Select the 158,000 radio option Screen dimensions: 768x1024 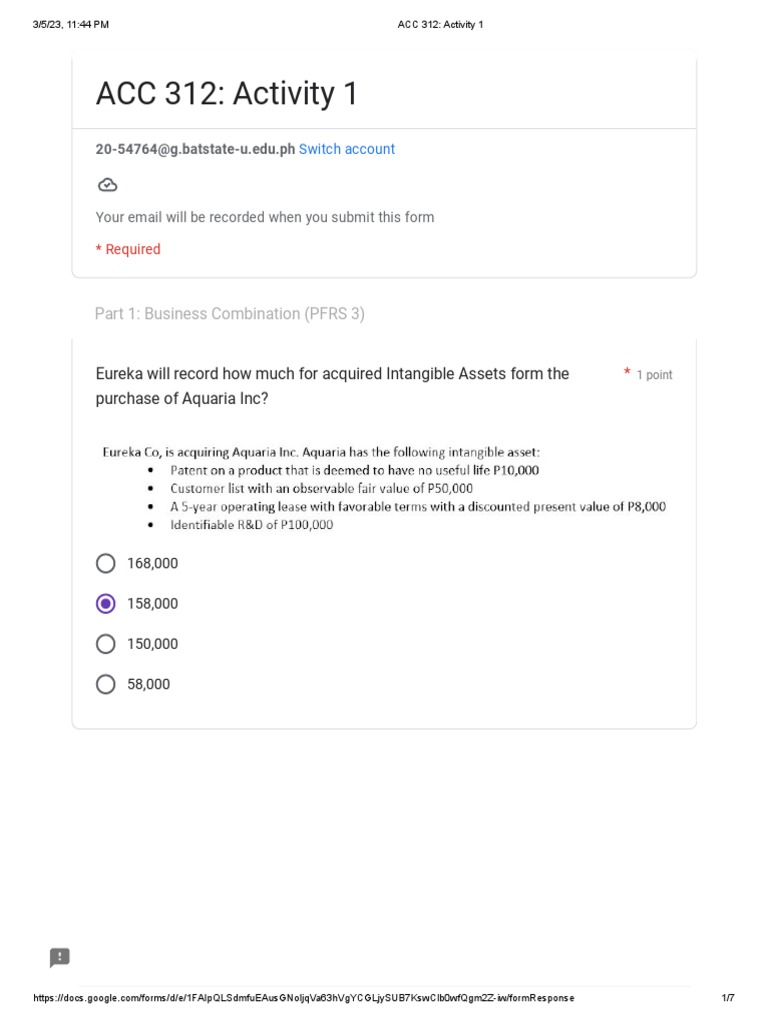coord(106,604)
